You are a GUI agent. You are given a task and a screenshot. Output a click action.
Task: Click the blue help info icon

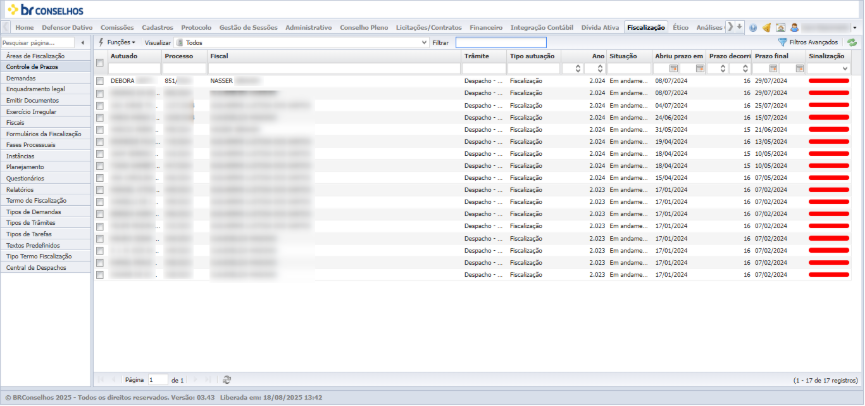click(753, 28)
